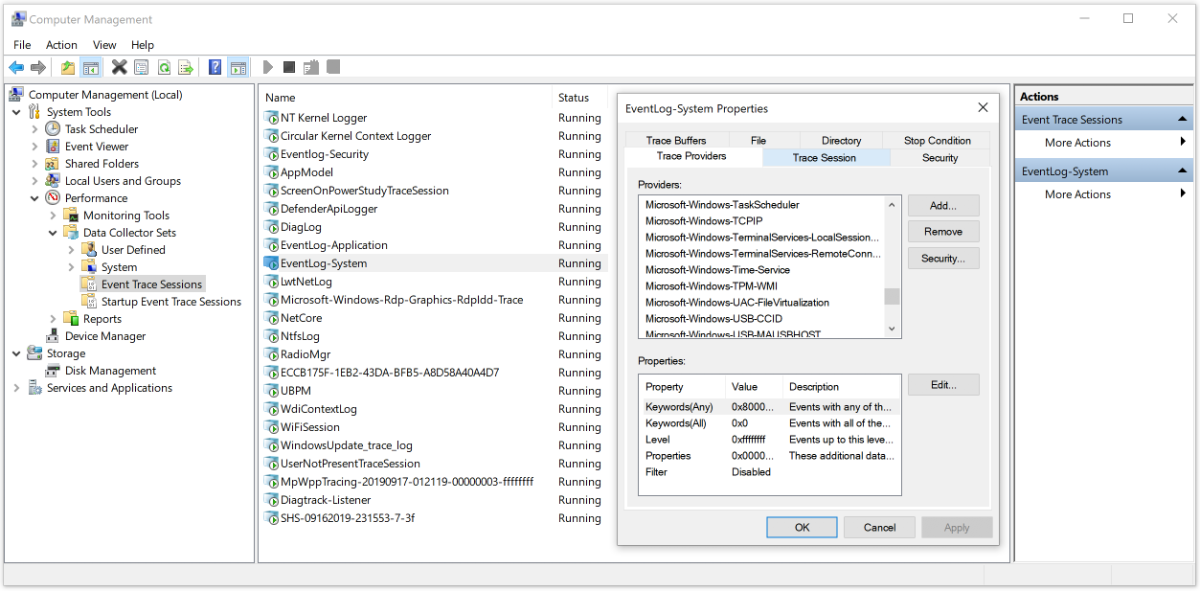Viewport: 1200px width, 591px height.
Task: Switch to the Trace Session tab
Action: [x=825, y=158]
